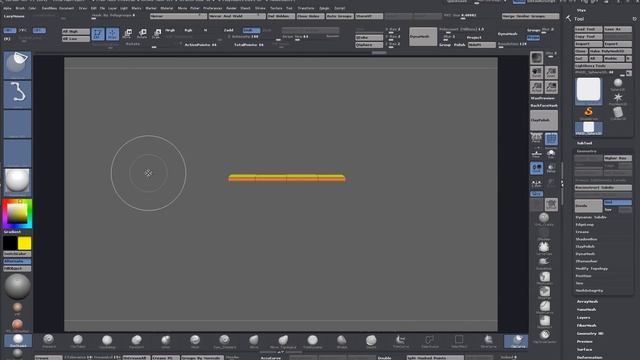
Task: Select the TrimCurve brush in bottom shelf
Action: point(400,341)
